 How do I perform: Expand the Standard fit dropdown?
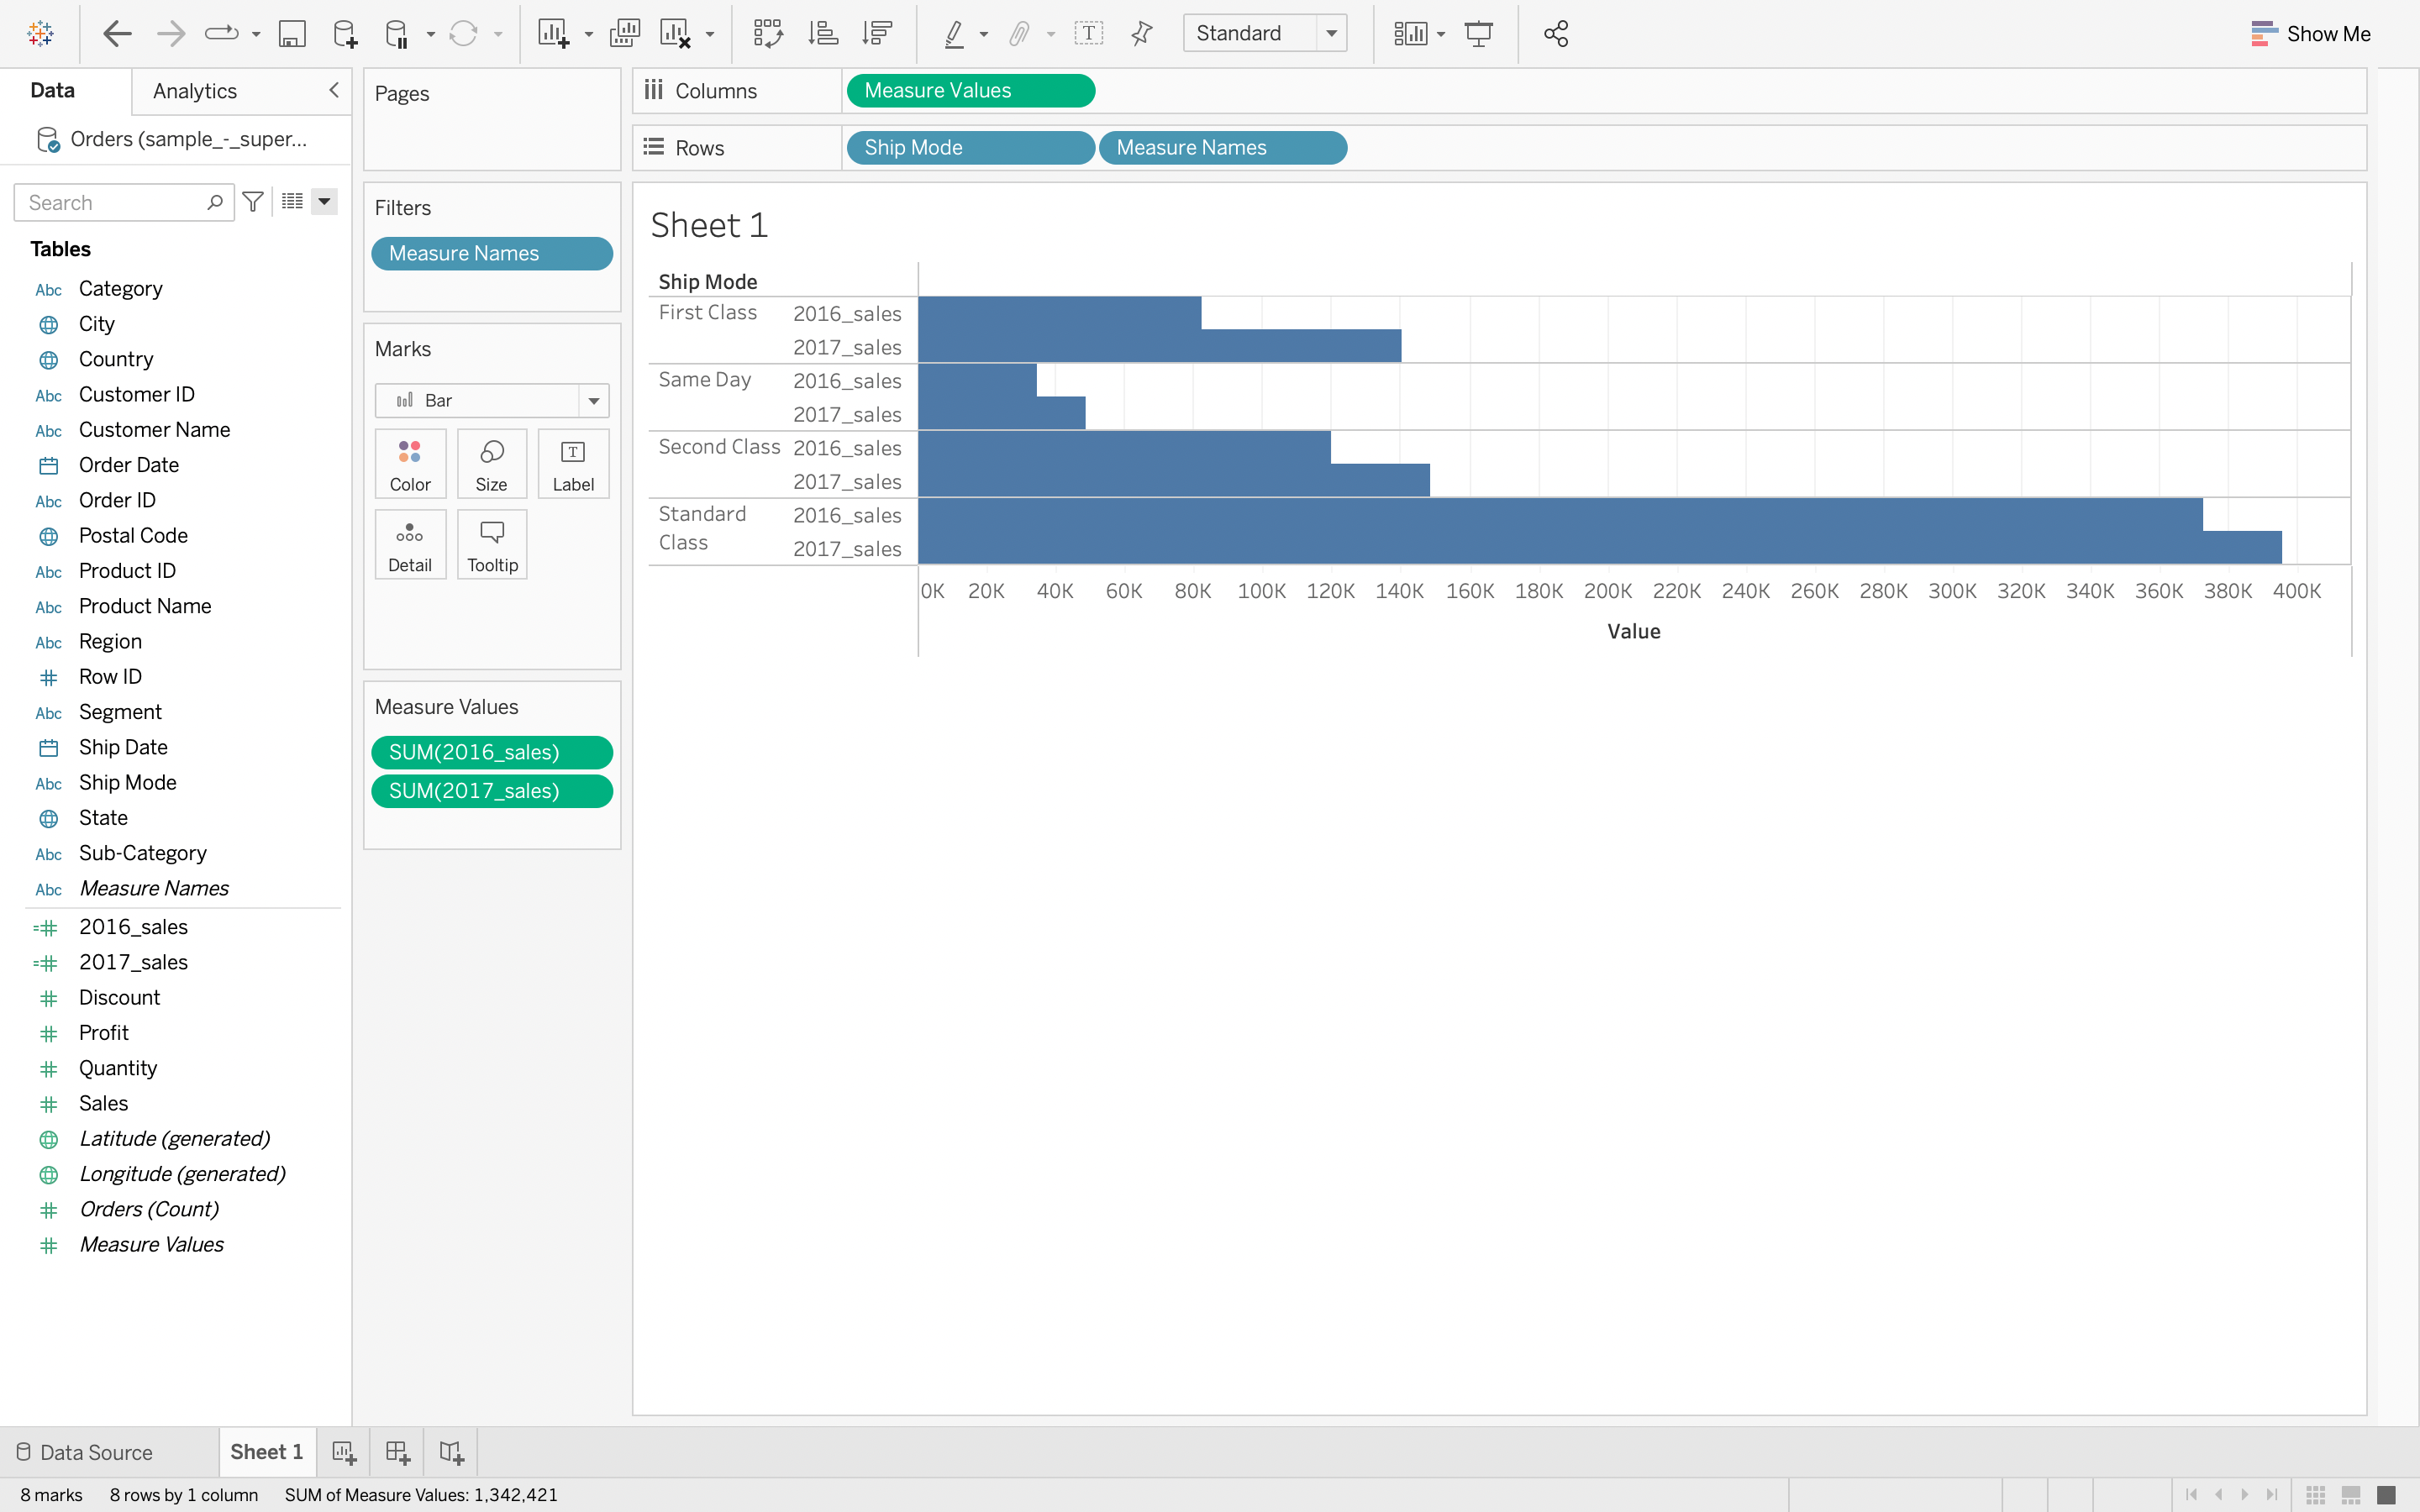1330,33
